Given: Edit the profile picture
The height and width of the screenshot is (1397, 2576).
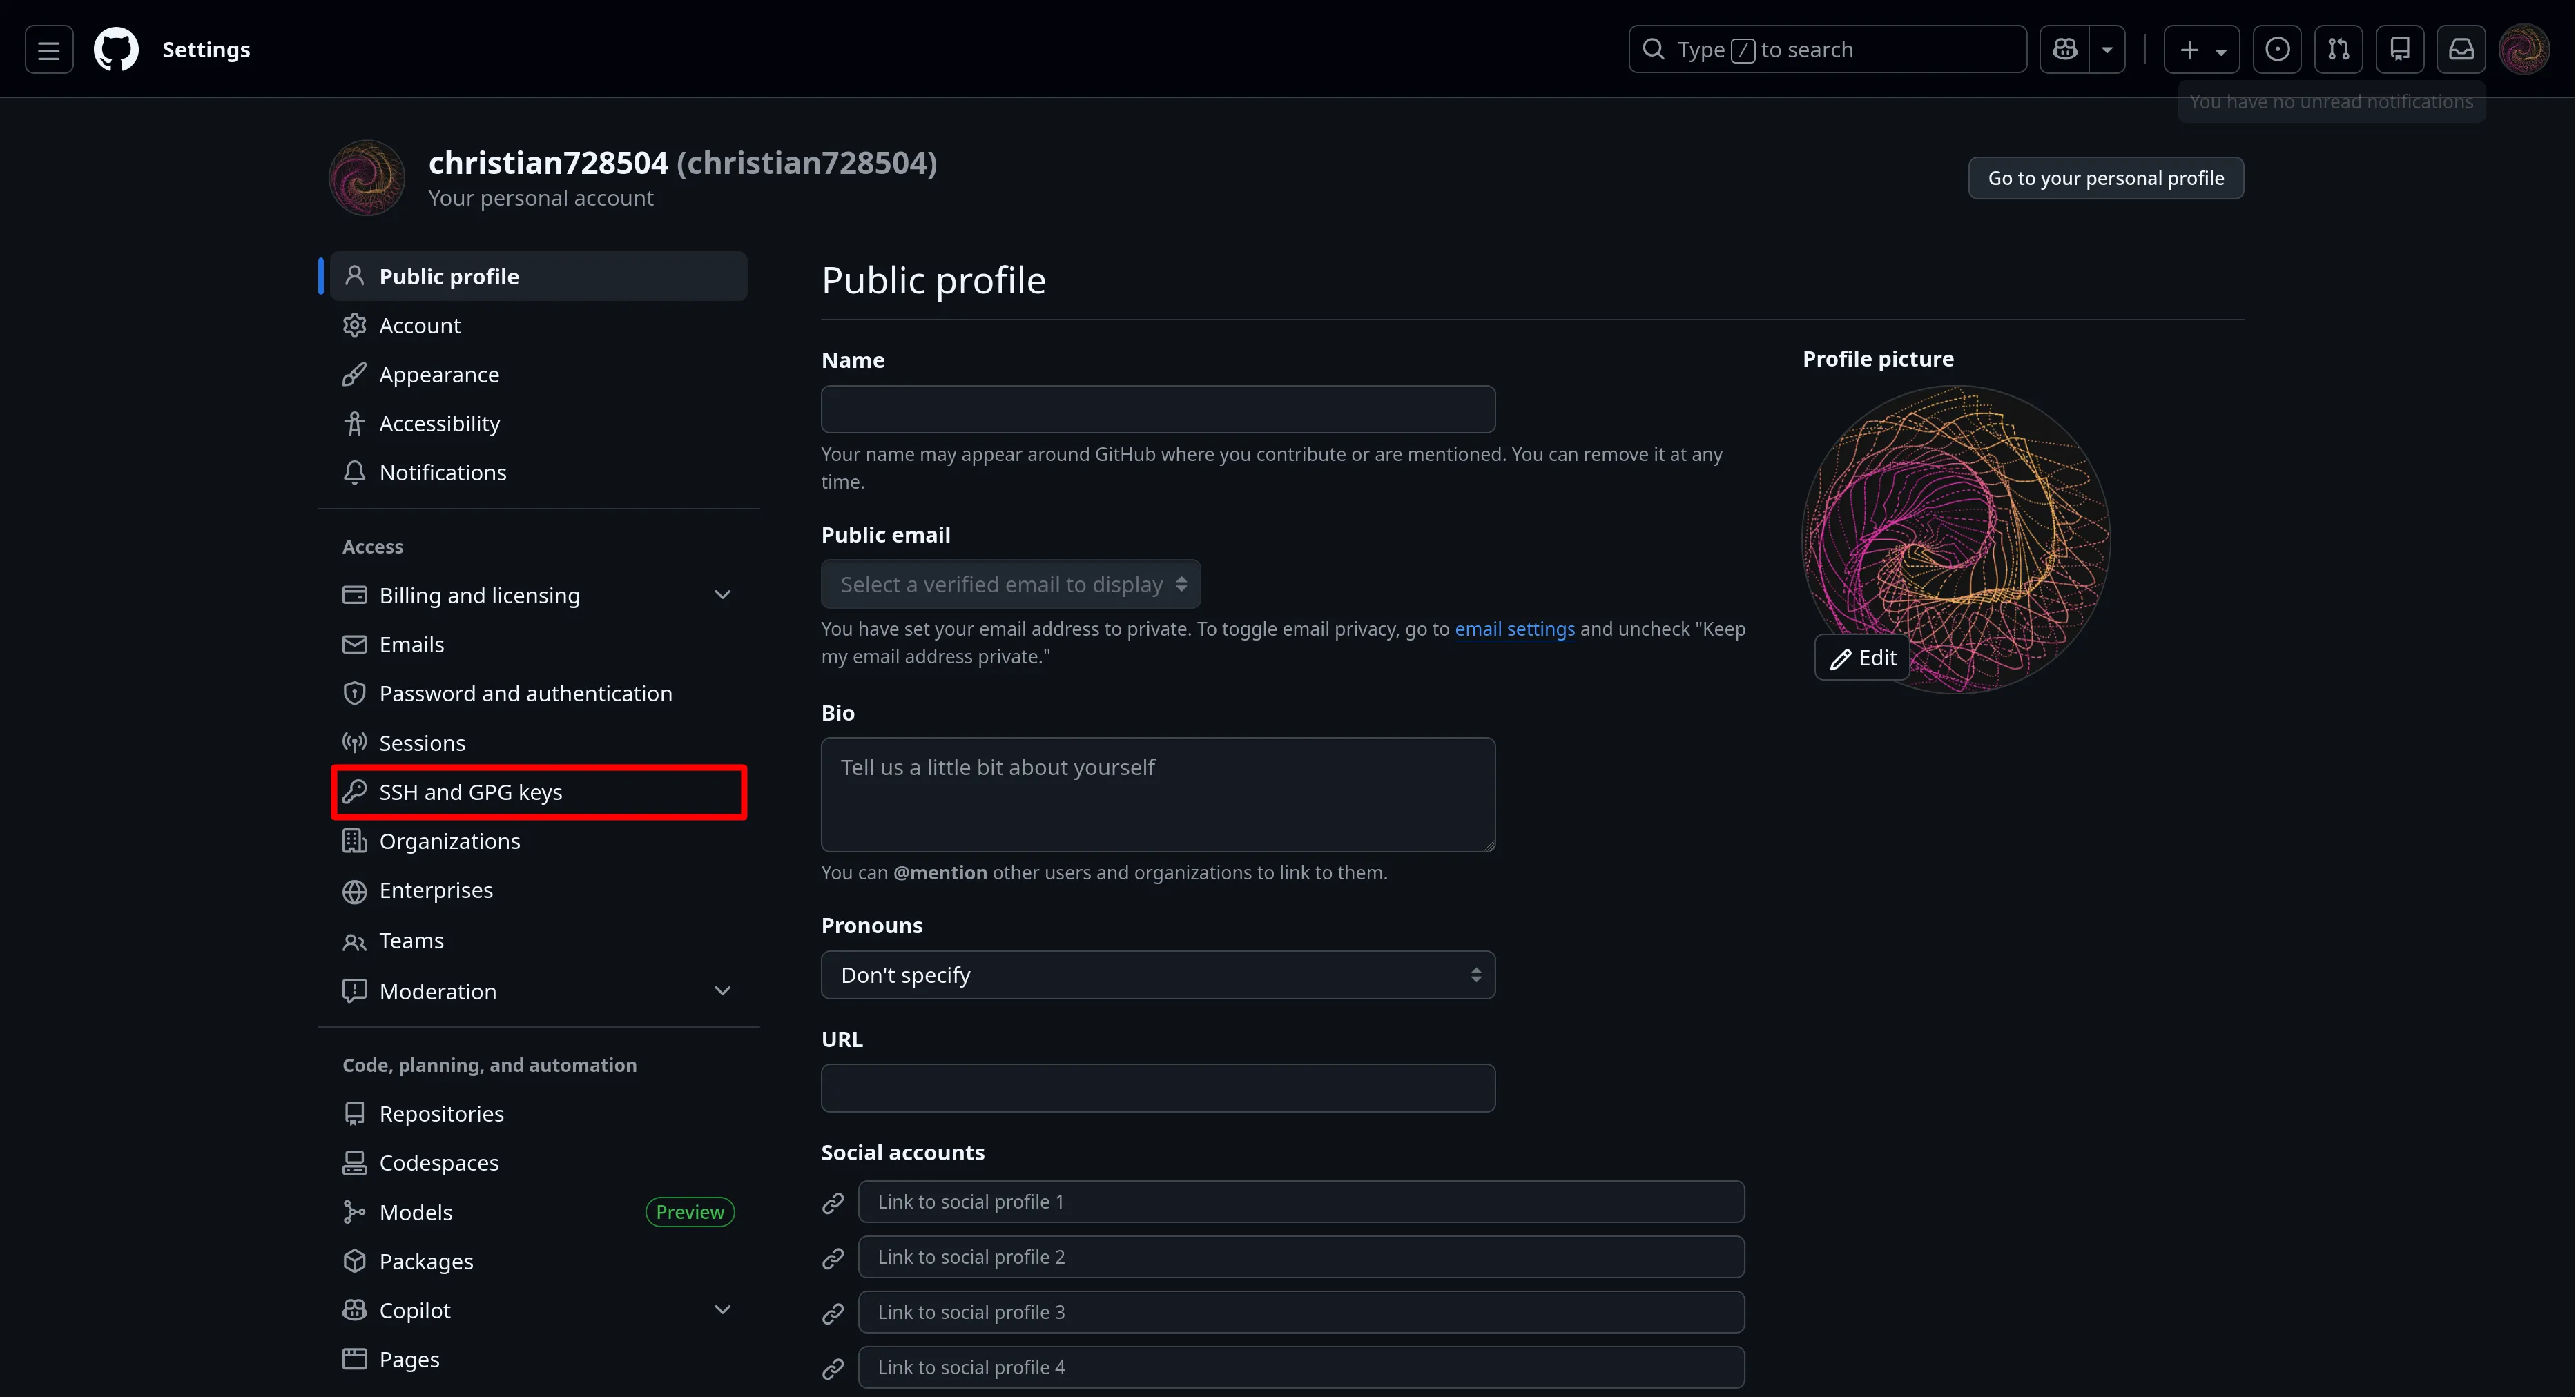Looking at the screenshot, I should 1862,658.
